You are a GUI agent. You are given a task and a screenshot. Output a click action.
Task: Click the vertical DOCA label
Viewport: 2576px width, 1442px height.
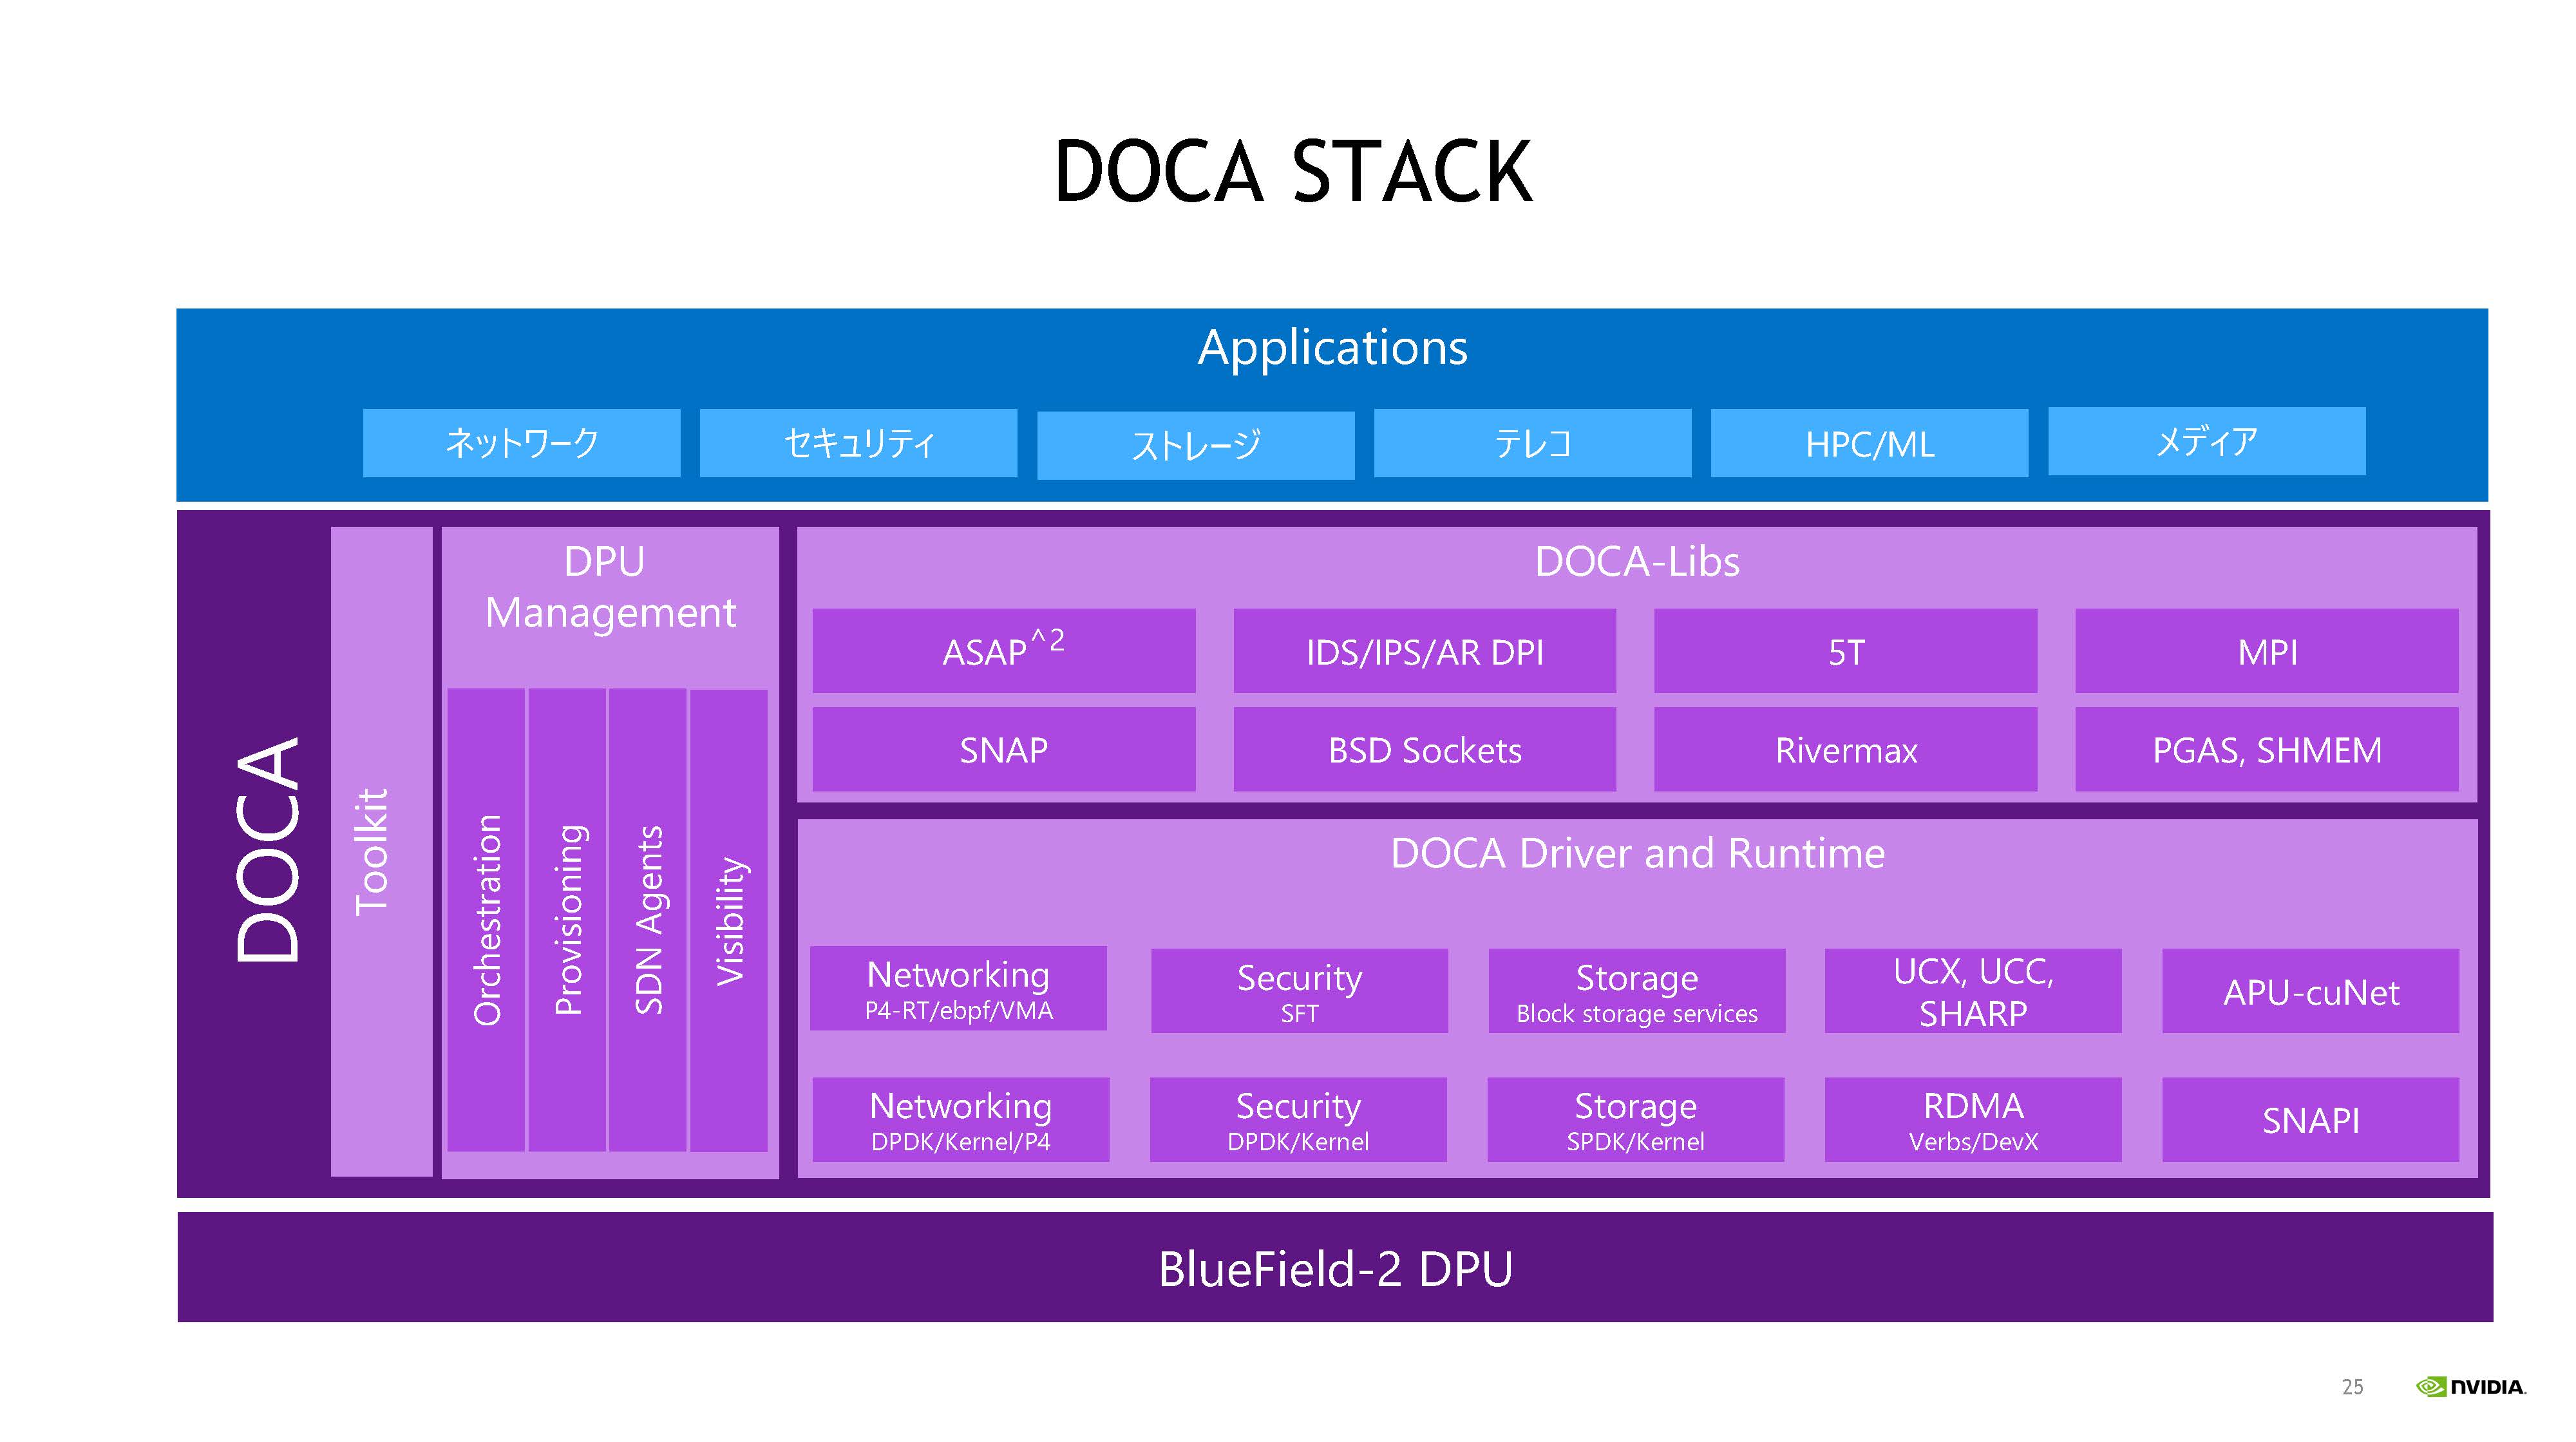267,851
